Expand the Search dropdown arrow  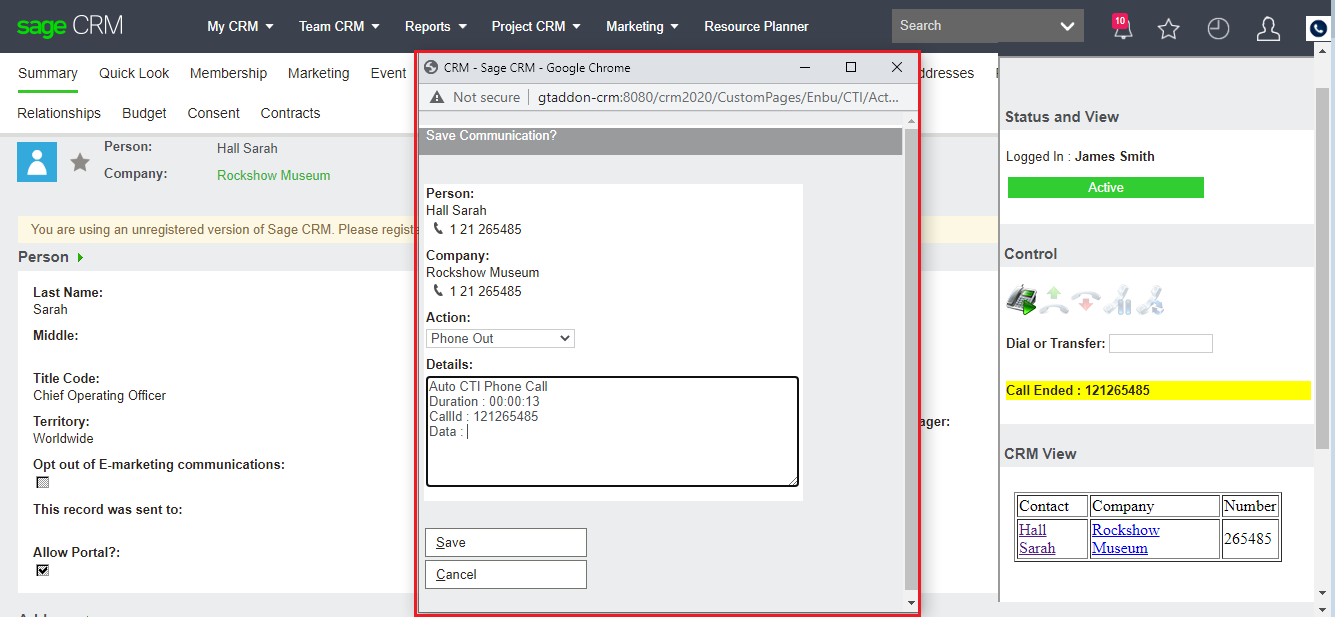click(x=1068, y=26)
